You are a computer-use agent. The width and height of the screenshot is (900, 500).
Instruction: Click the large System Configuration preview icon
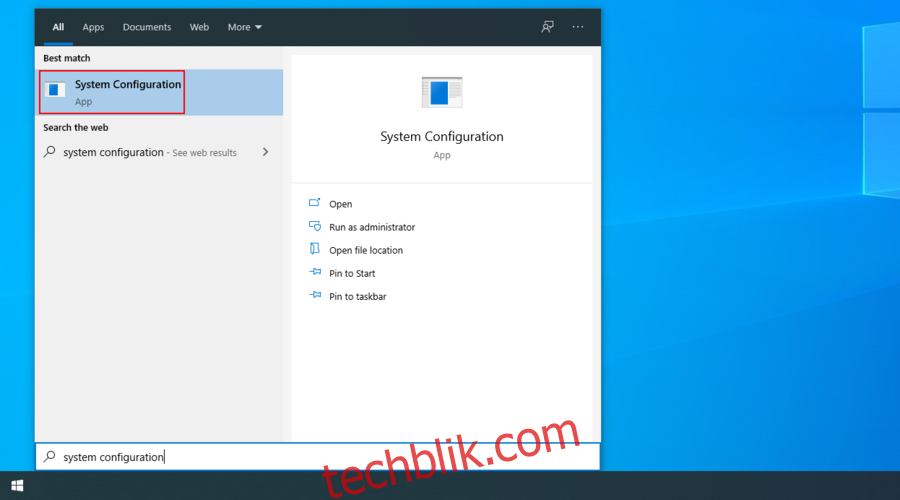click(x=442, y=92)
